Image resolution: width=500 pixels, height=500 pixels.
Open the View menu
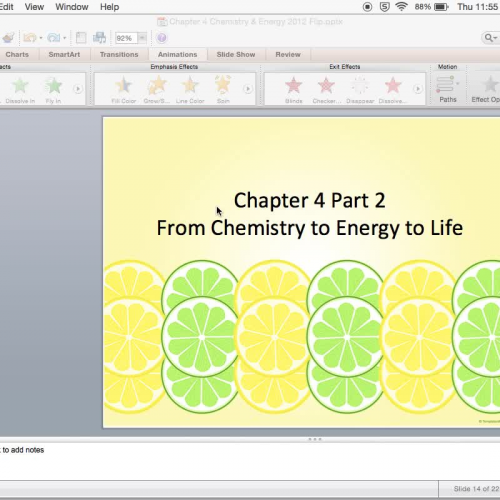pyautogui.click(x=34, y=7)
